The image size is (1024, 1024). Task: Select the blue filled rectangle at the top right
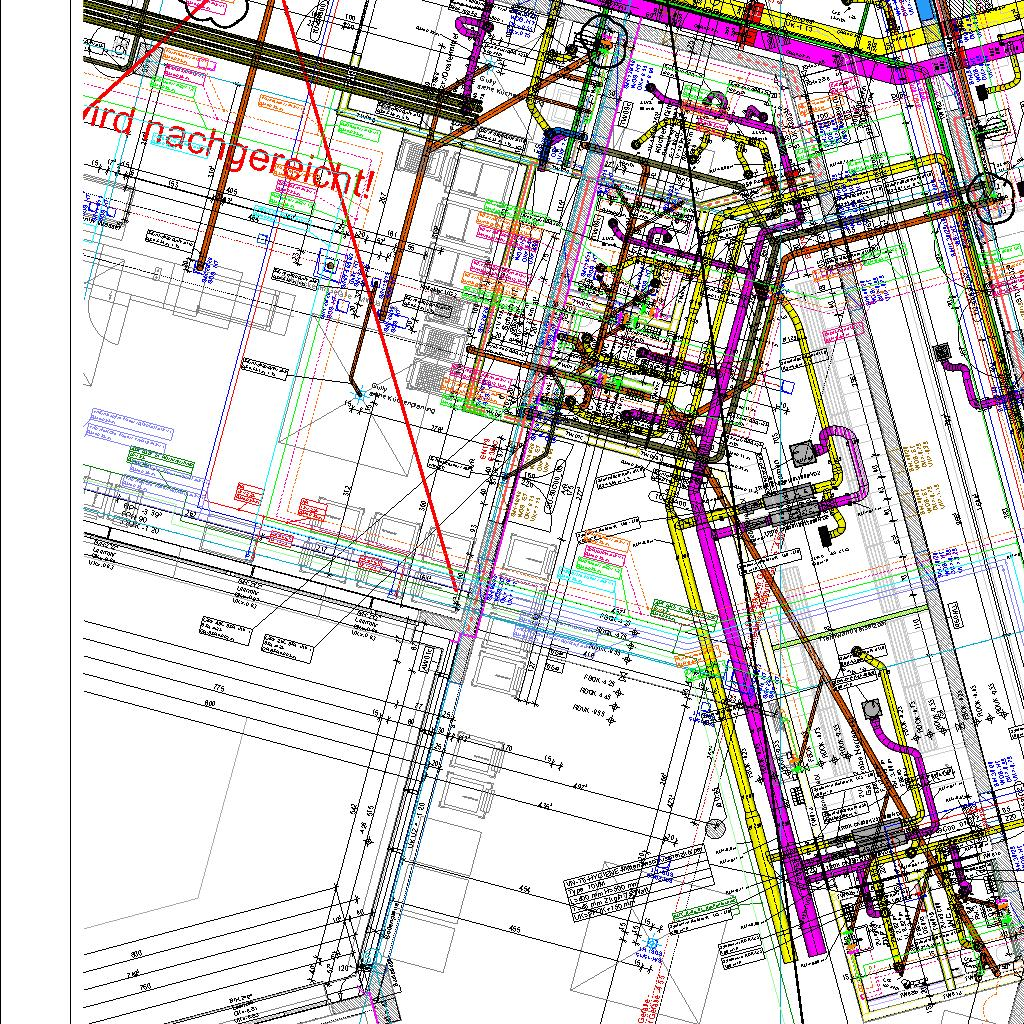point(923,10)
